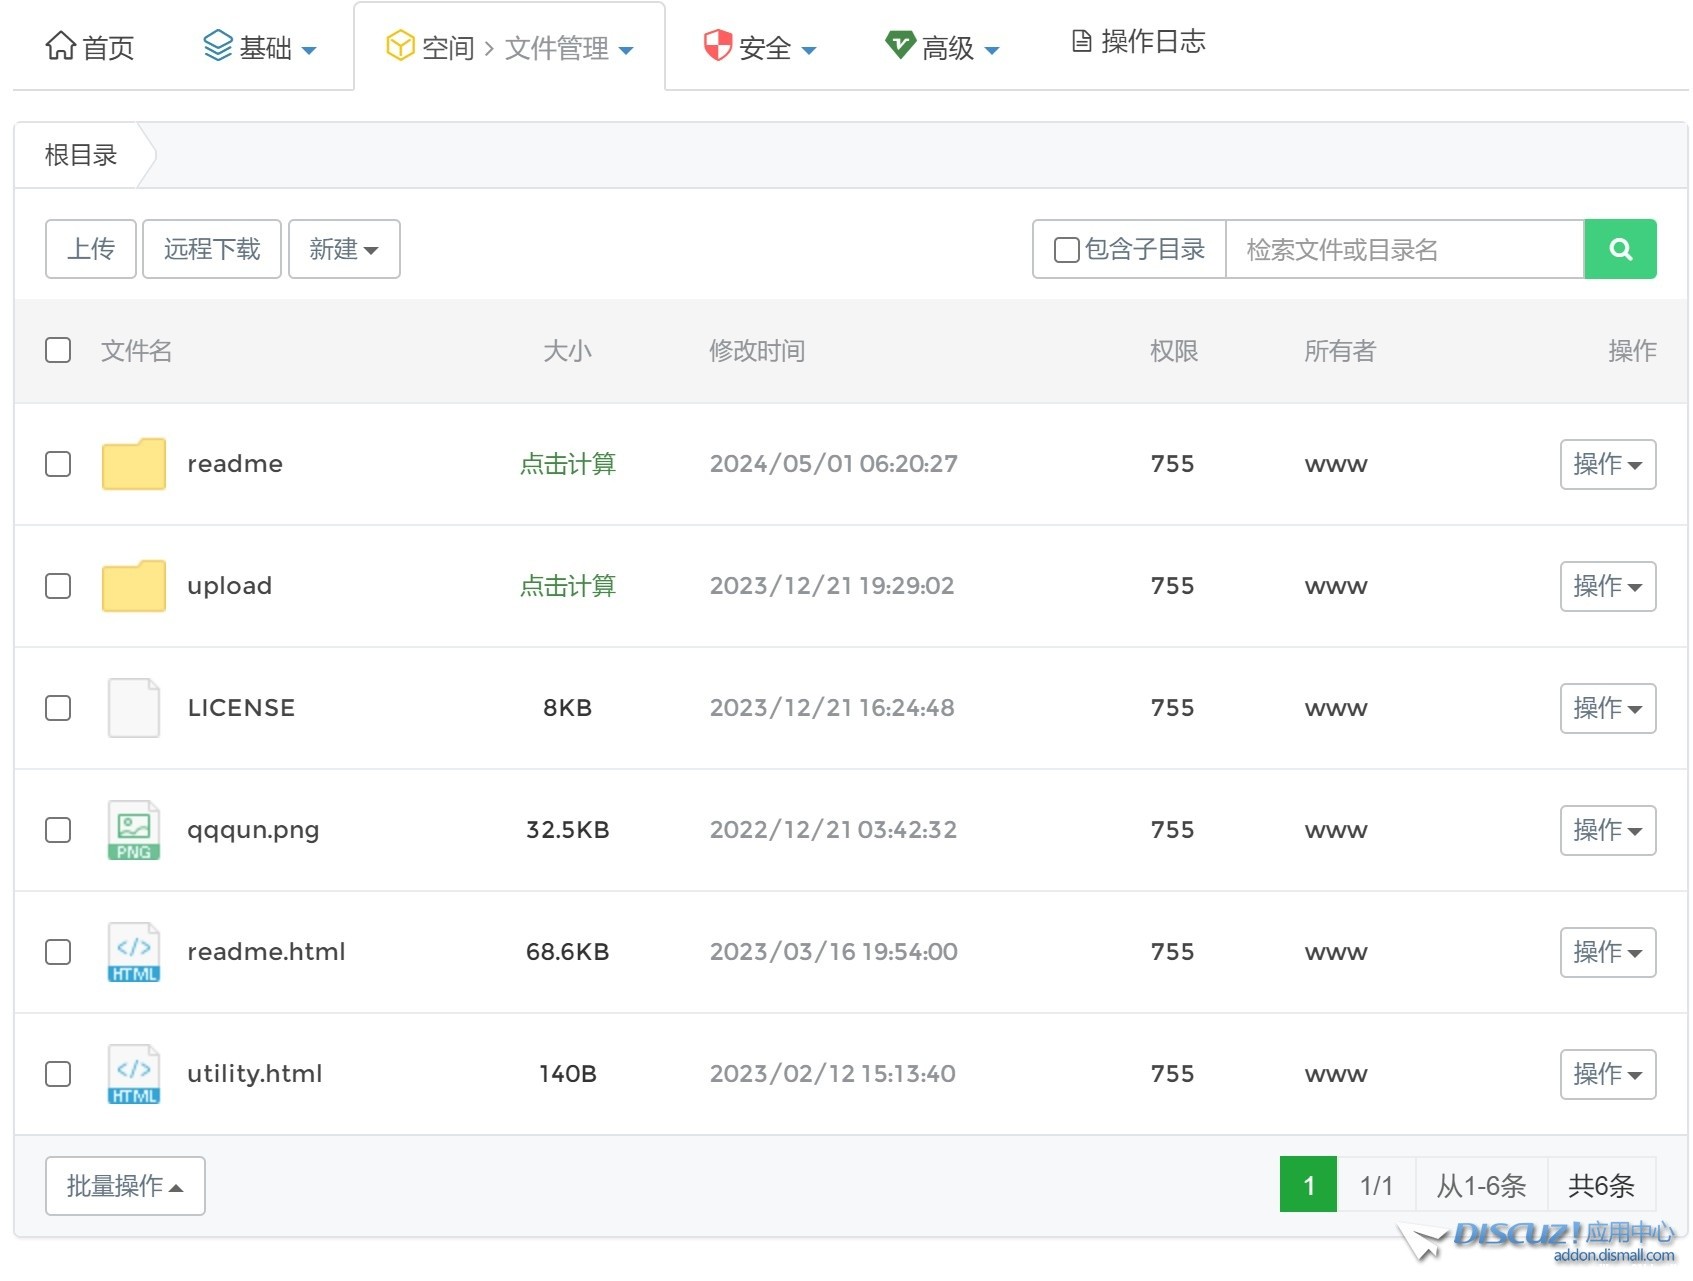Click the green search magnifier button
1693x1281 pixels.
click(1619, 249)
